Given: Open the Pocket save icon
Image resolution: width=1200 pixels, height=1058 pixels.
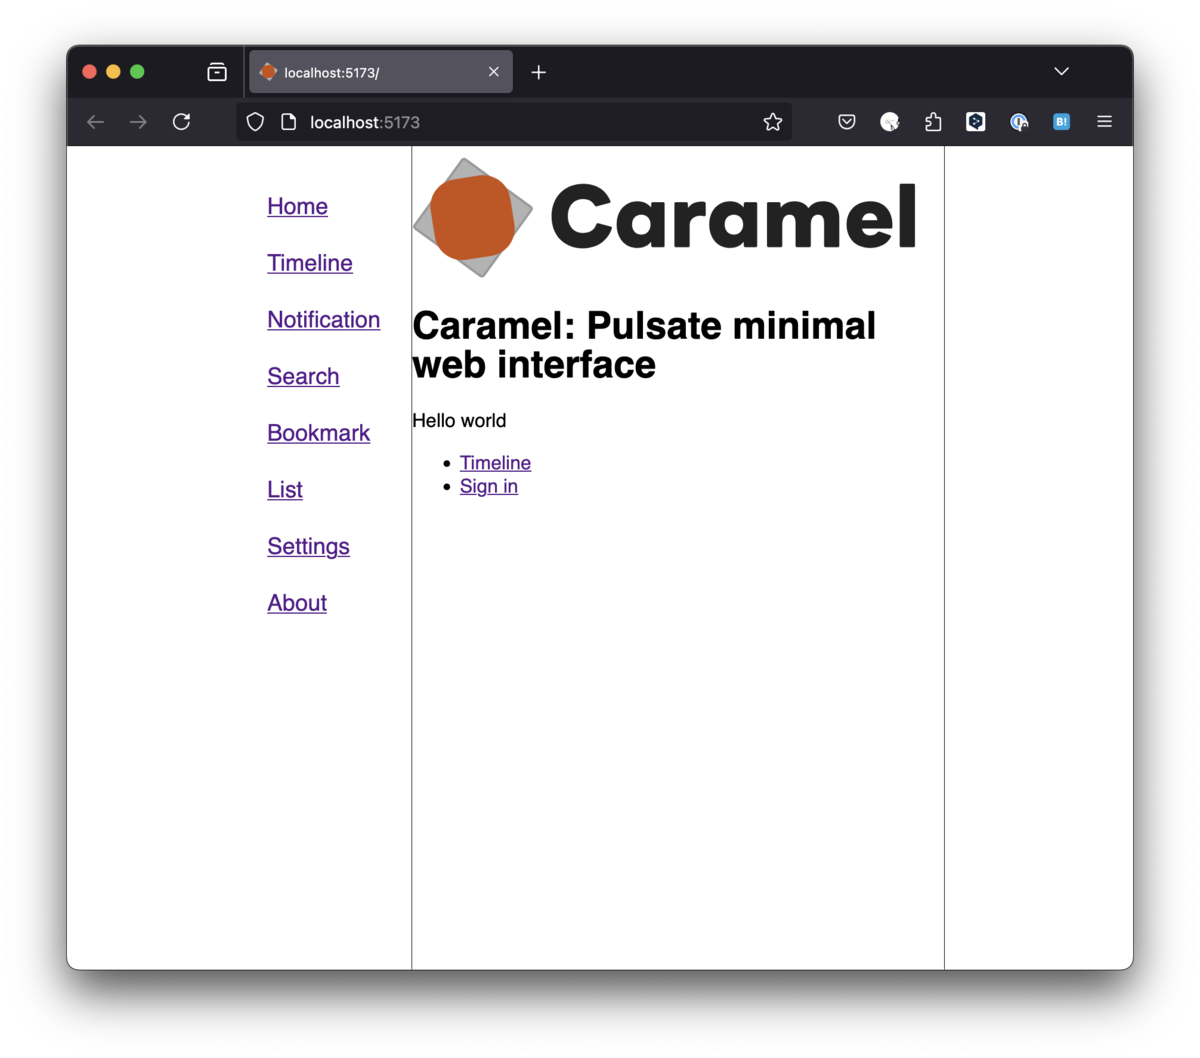Looking at the screenshot, I should tap(847, 122).
